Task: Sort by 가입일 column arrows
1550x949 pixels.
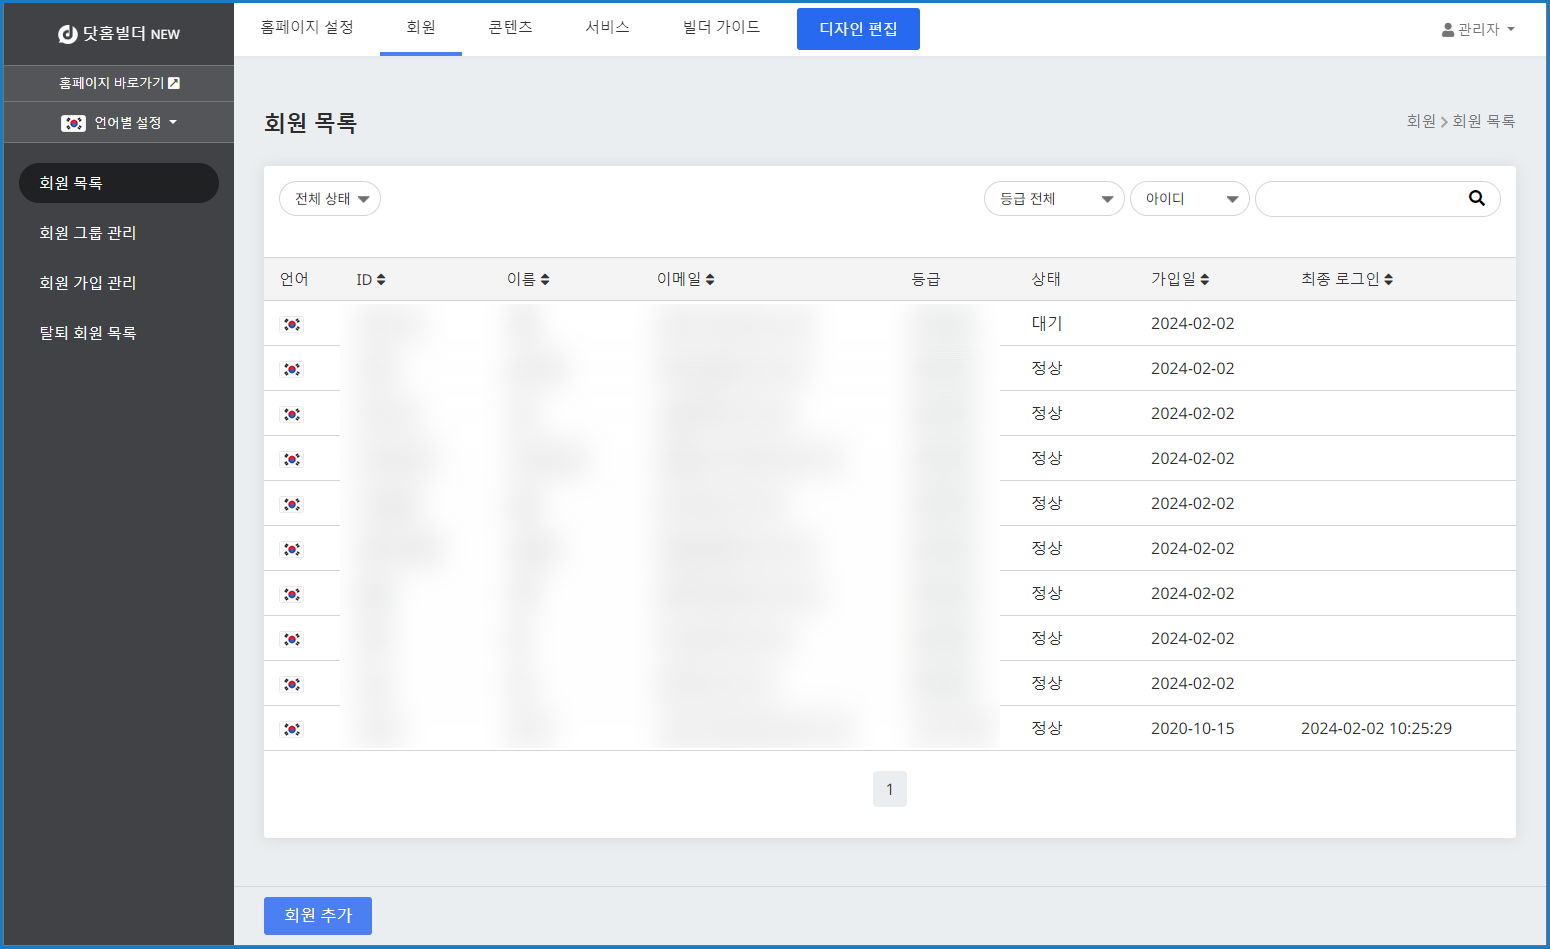Action: 1205,280
